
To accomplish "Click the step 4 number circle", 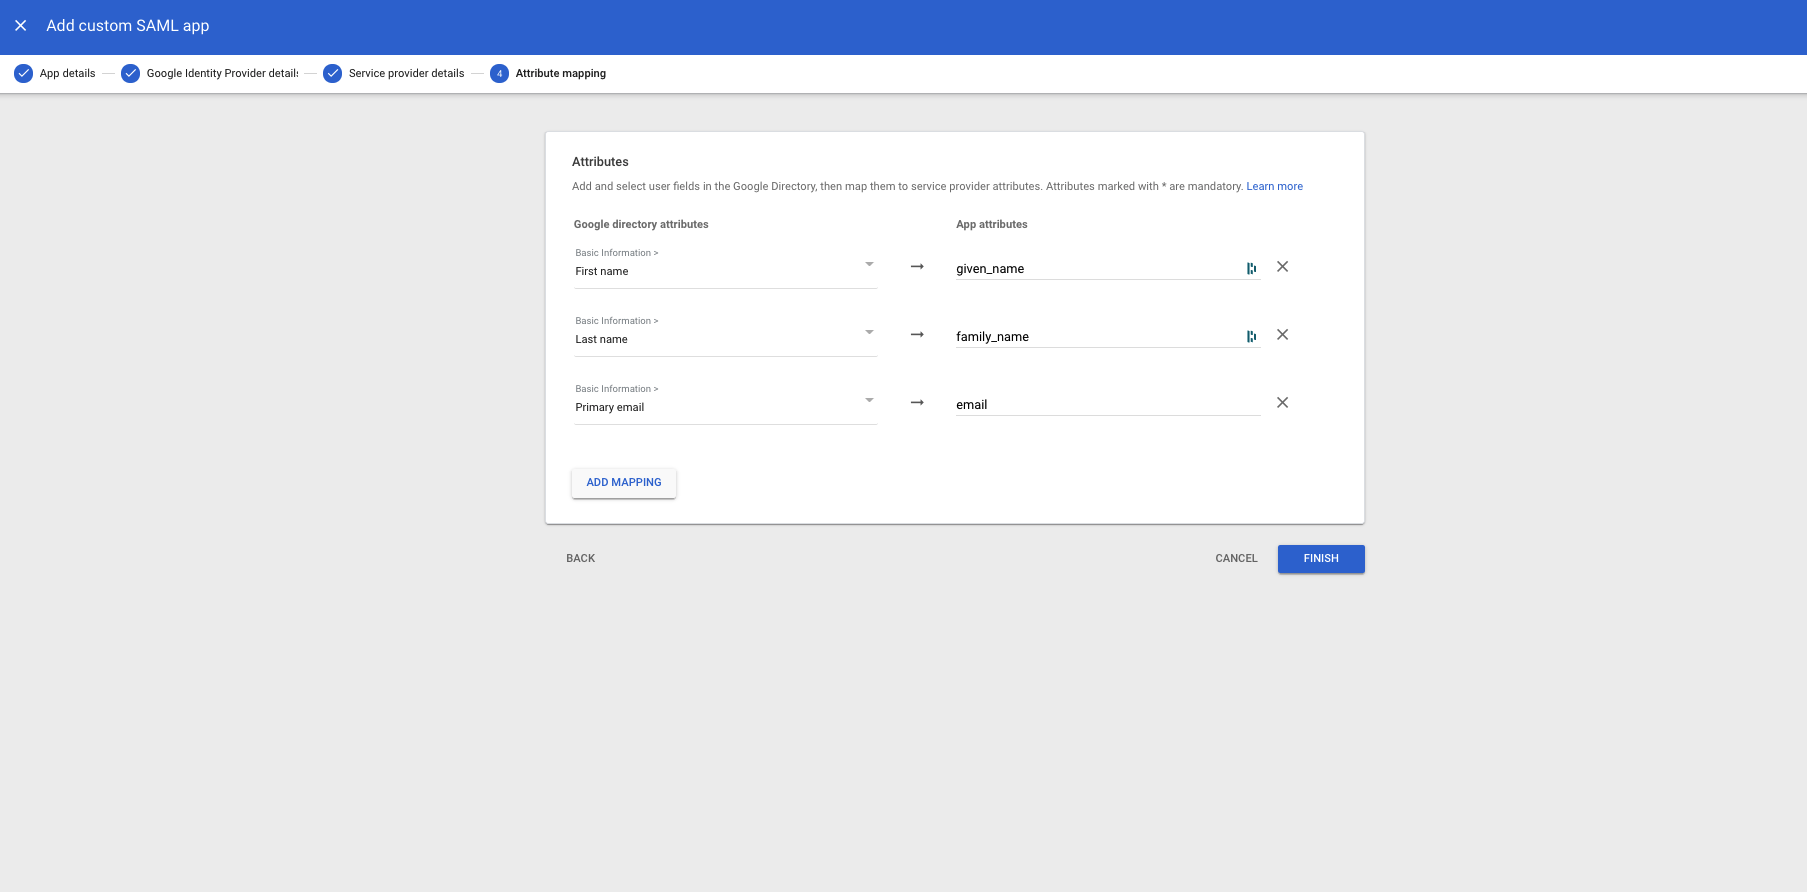I will [x=499, y=73].
